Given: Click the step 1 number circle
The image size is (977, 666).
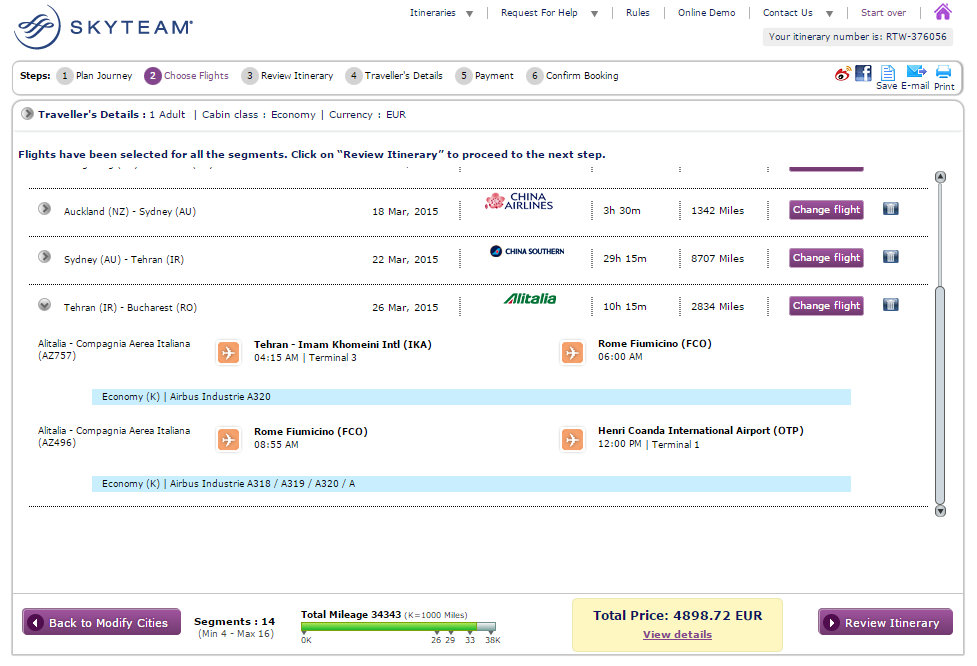Looking at the screenshot, I should coord(65,76).
